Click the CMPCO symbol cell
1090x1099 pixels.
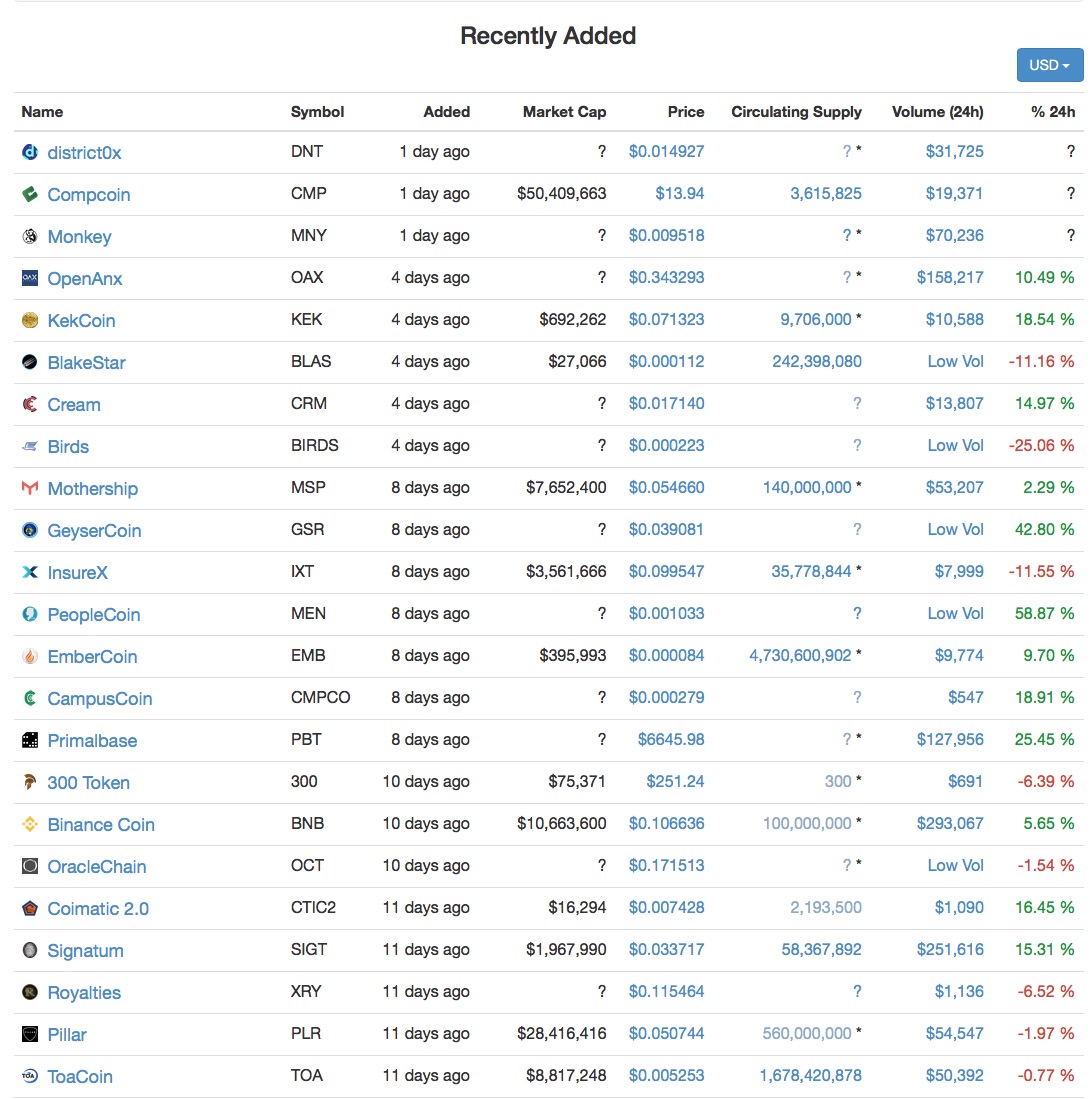coord(320,698)
